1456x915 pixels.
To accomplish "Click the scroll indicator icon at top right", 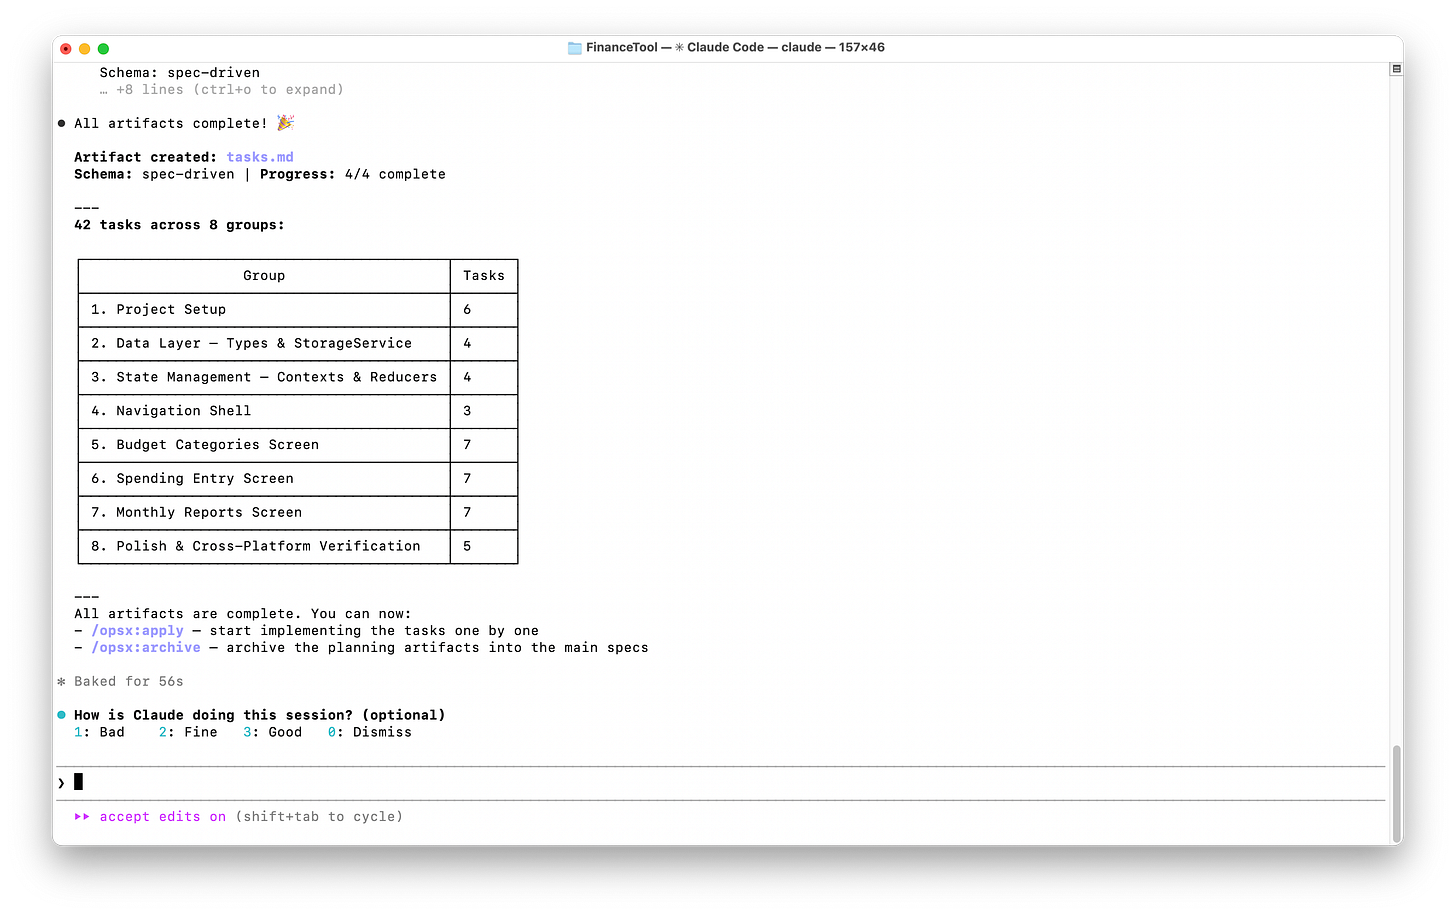I will click(1396, 69).
